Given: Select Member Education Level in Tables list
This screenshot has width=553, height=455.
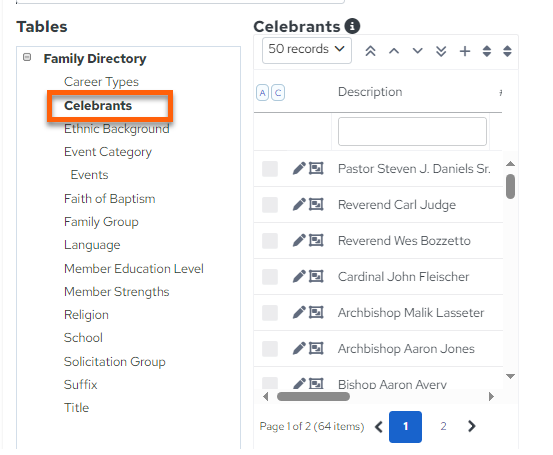Looking at the screenshot, I should [134, 268].
